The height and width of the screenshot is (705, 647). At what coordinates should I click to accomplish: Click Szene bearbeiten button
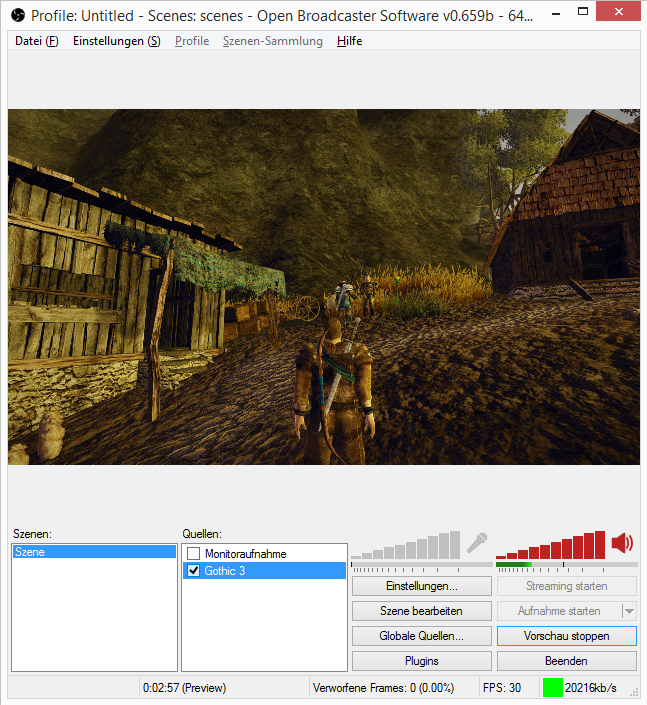pos(422,611)
